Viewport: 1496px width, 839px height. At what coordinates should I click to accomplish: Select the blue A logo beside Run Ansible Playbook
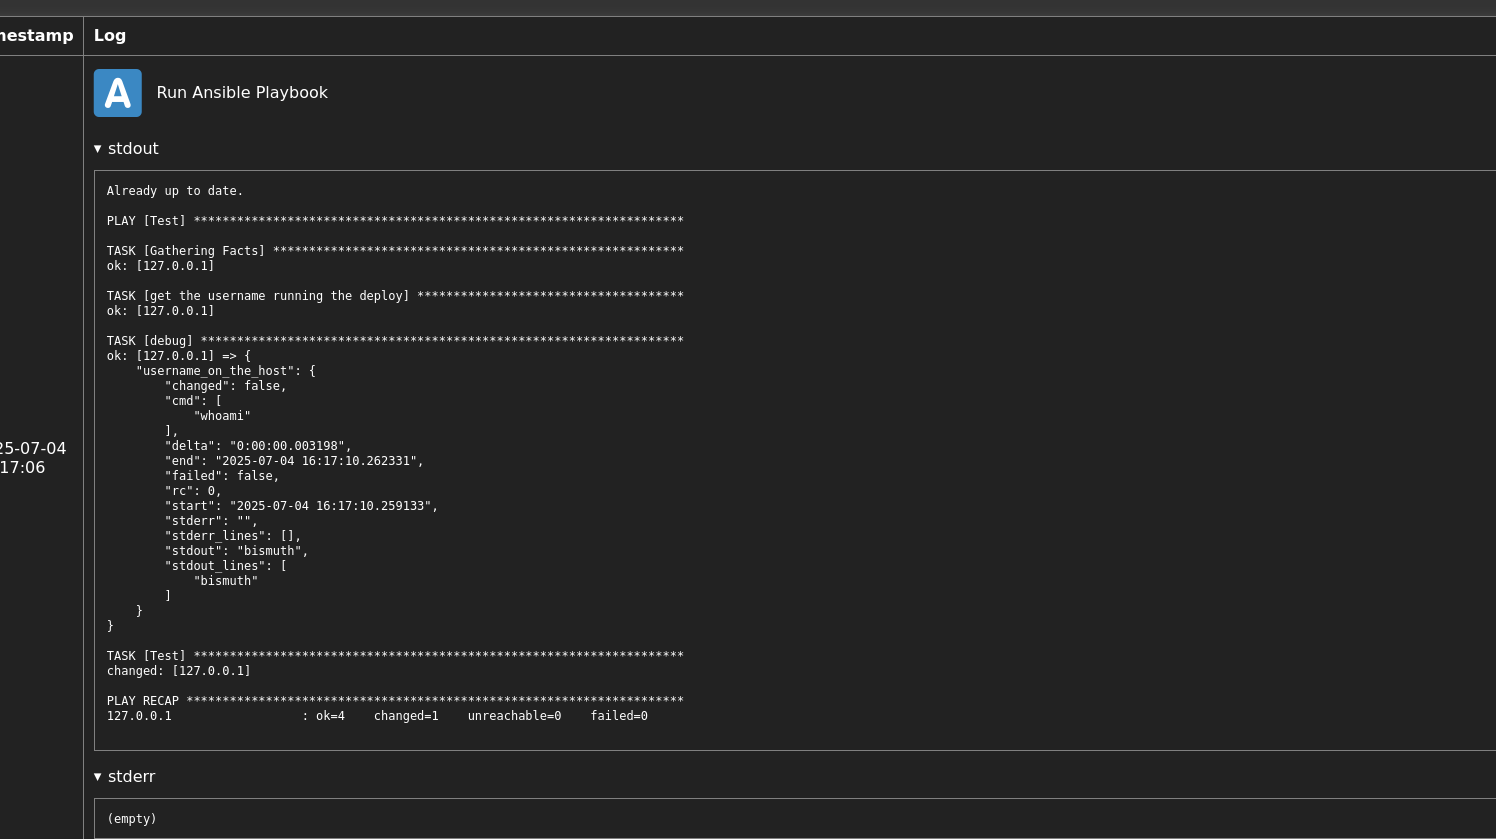coord(118,92)
